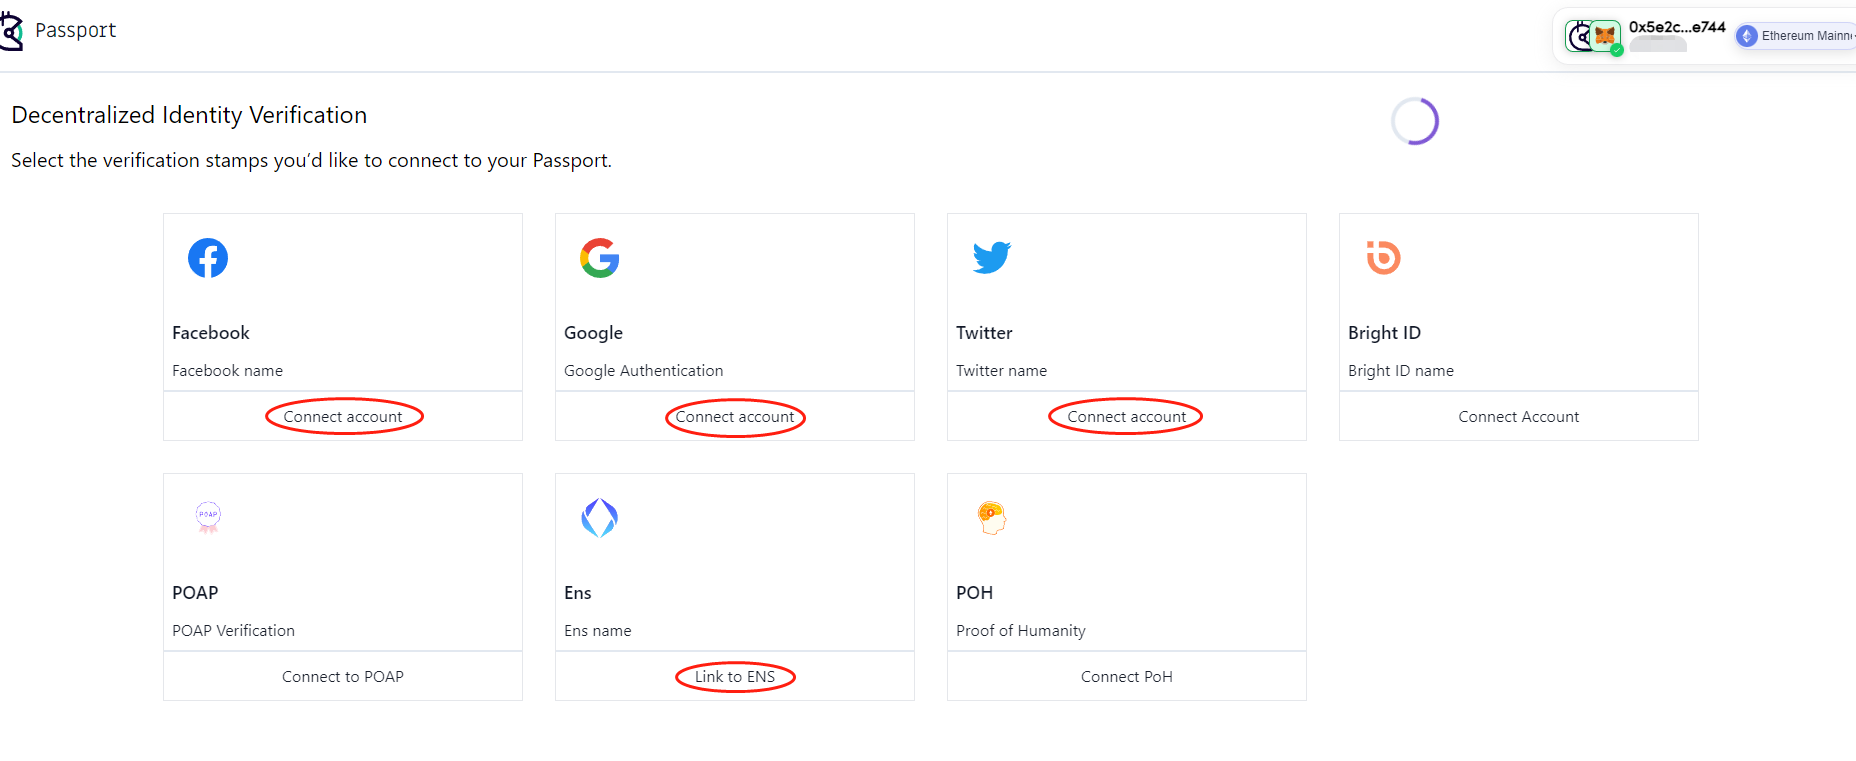Viewport: 1856px width, 761px height.
Task: Connect account for Google stamp
Action: point(735,417)
